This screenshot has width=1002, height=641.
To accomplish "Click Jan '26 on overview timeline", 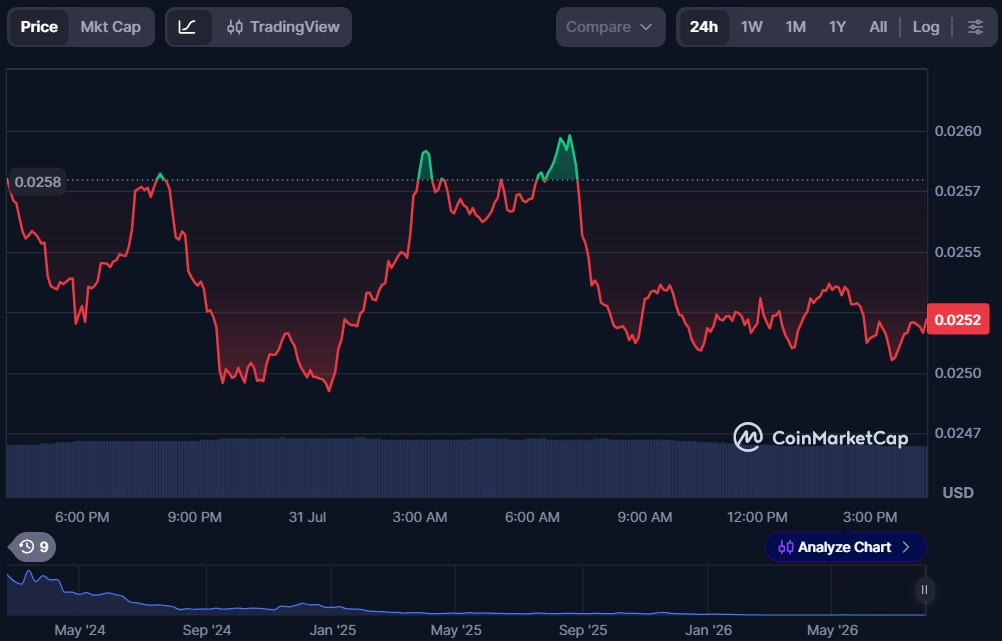I will pyautogui.click(x=708, y=630).
